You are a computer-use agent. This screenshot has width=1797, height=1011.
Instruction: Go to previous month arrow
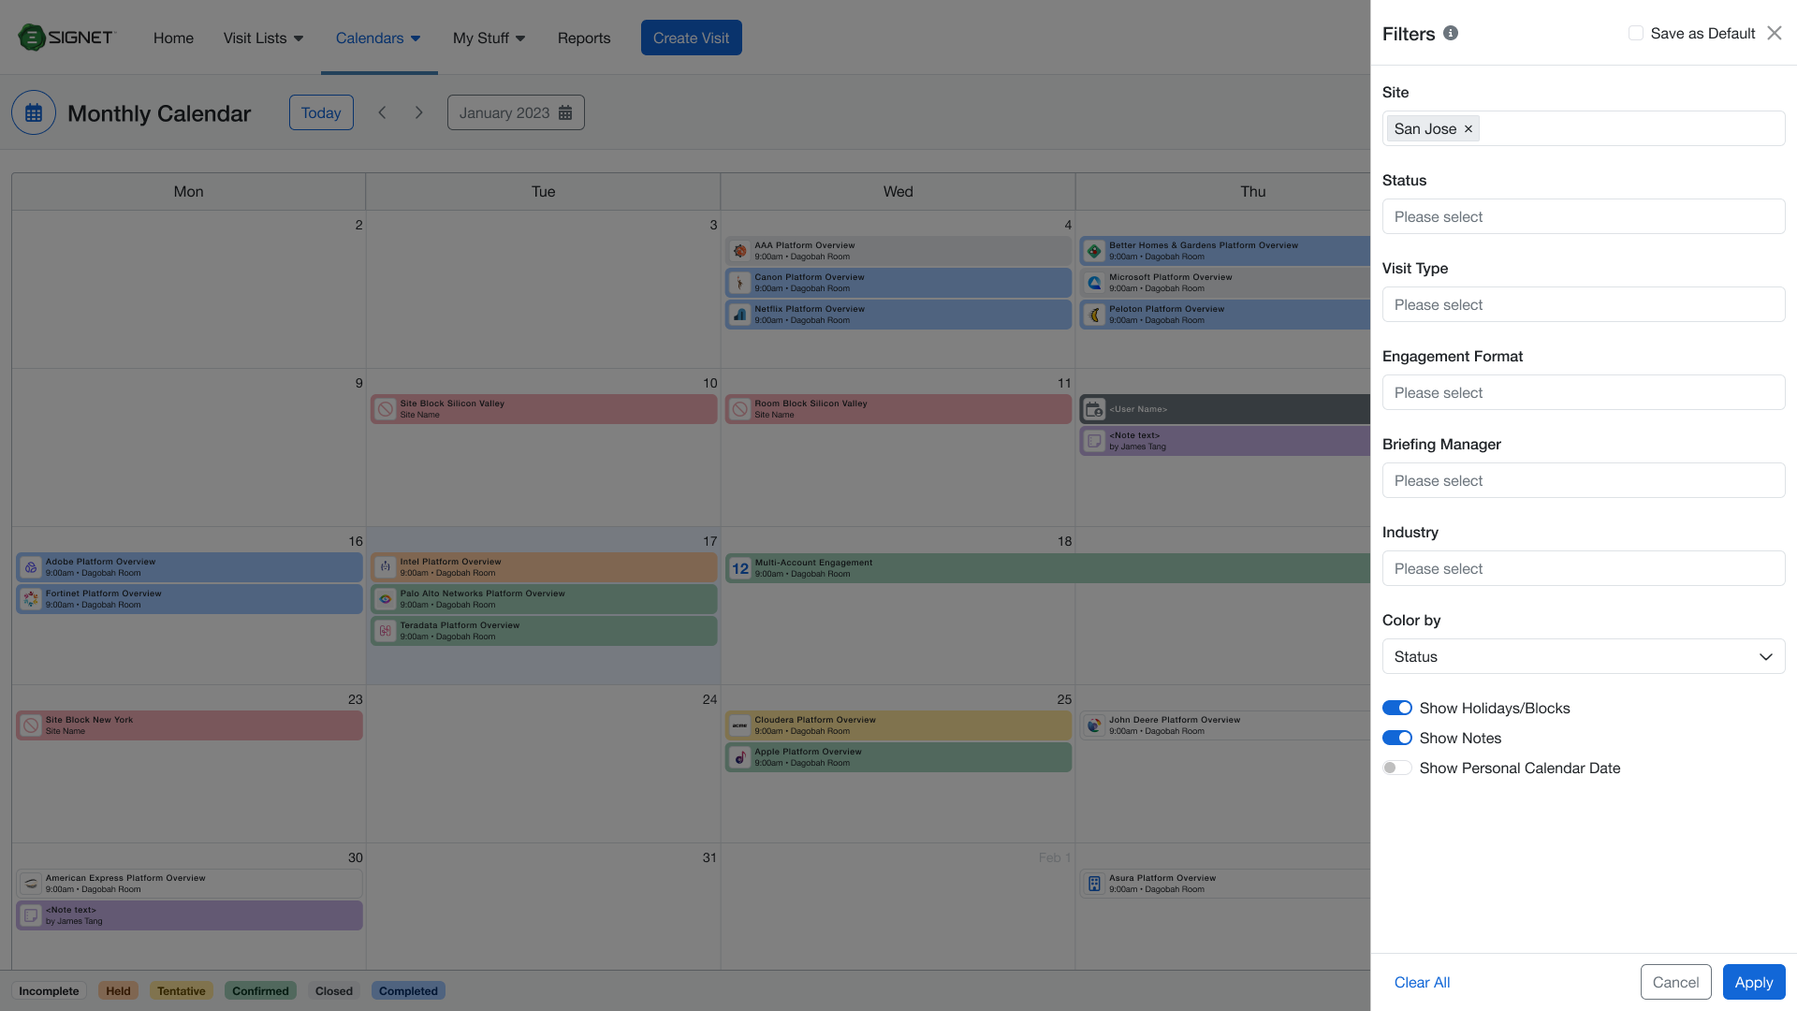point(382,113)
